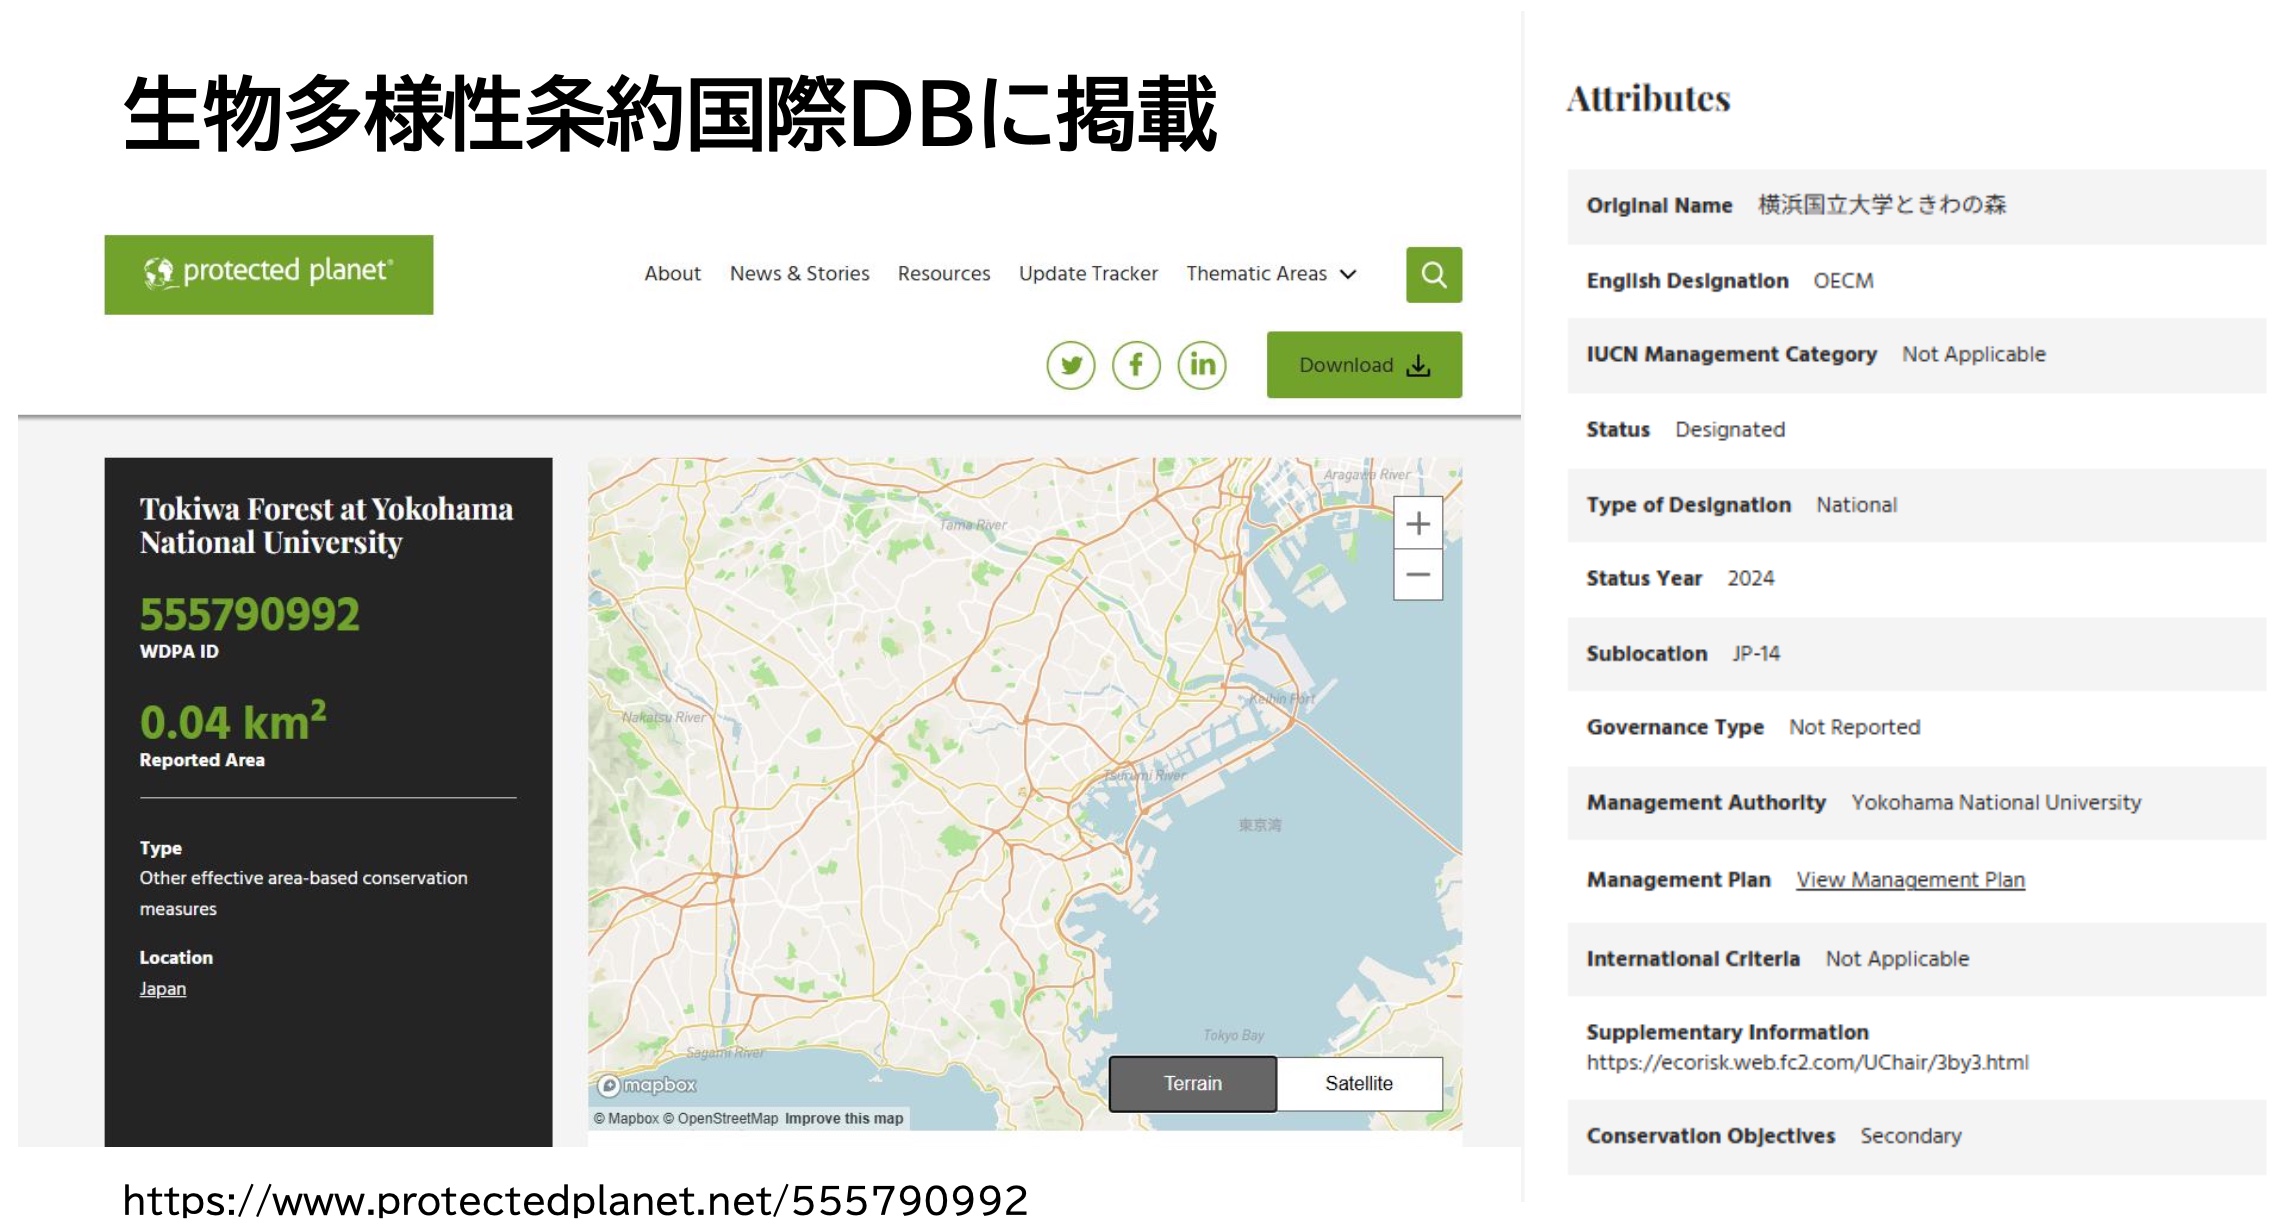Image resolution: width=2288 pixels, height=1224 pixels.
Task: Click the Mapbox logo on map
Action: tap(647, 1085)
